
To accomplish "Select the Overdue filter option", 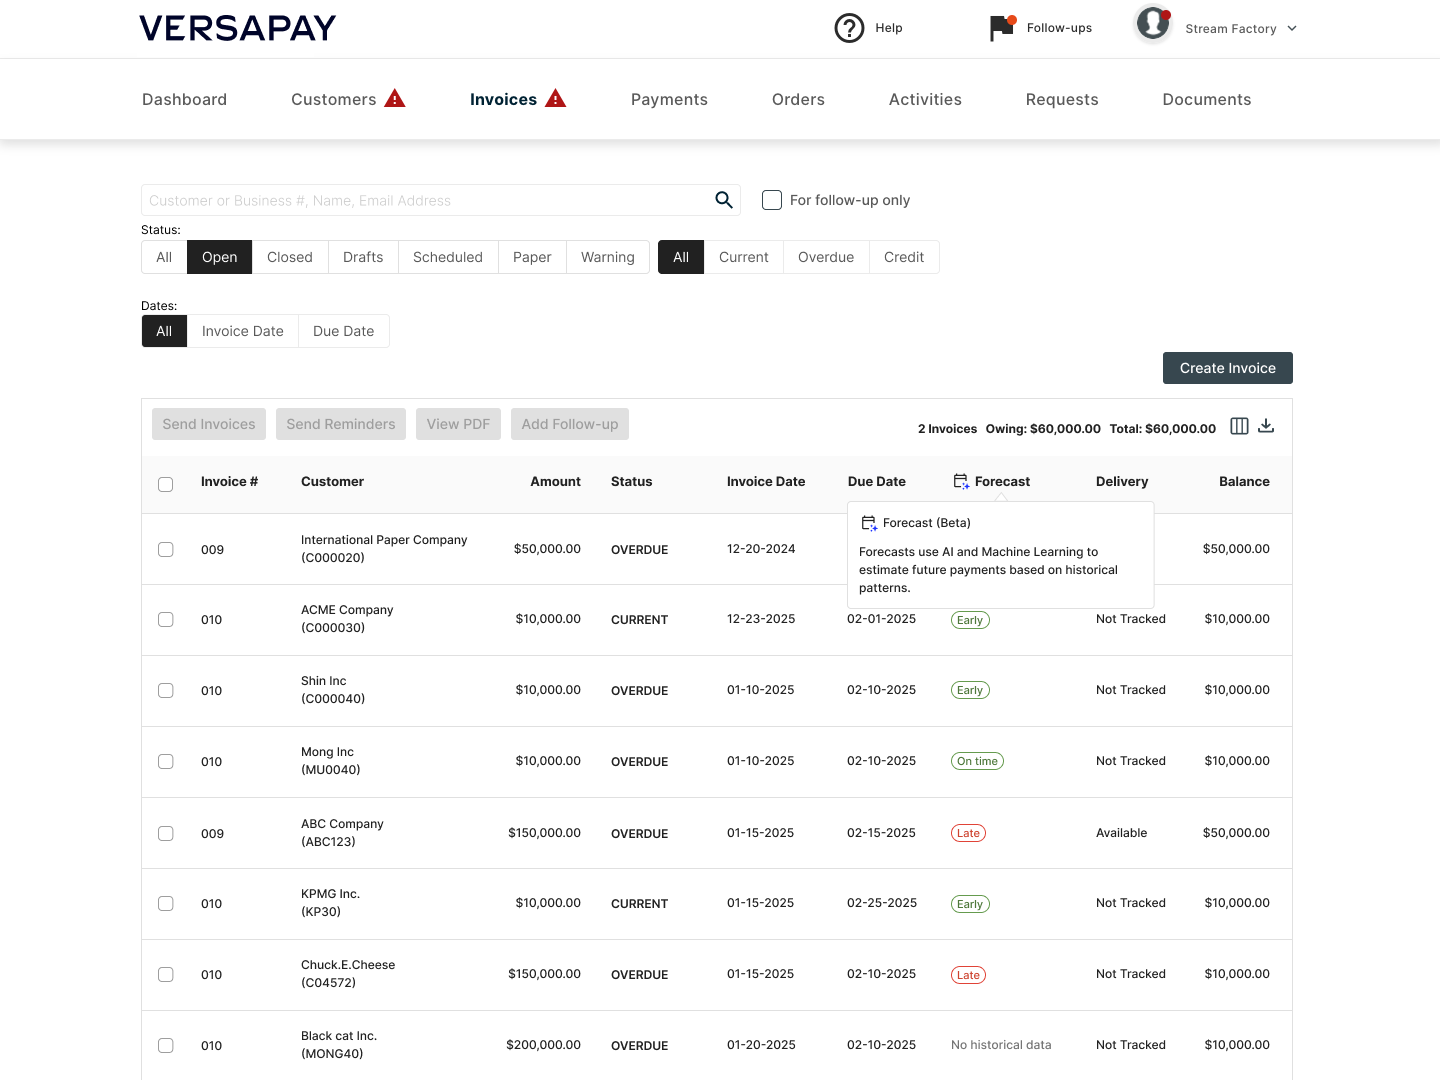I will [825, 257].
